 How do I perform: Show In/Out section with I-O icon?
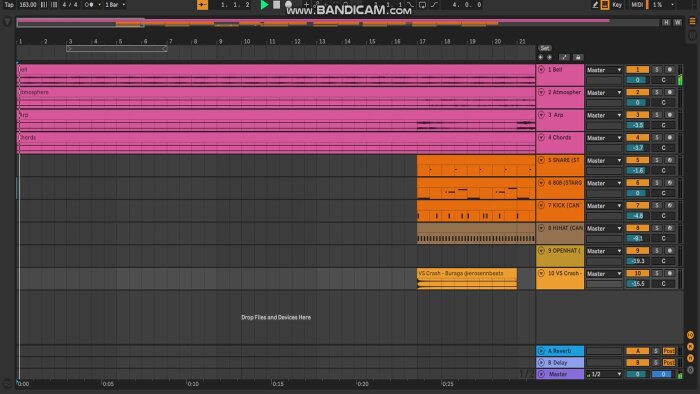pyautogui.click(x=690, y=335)
